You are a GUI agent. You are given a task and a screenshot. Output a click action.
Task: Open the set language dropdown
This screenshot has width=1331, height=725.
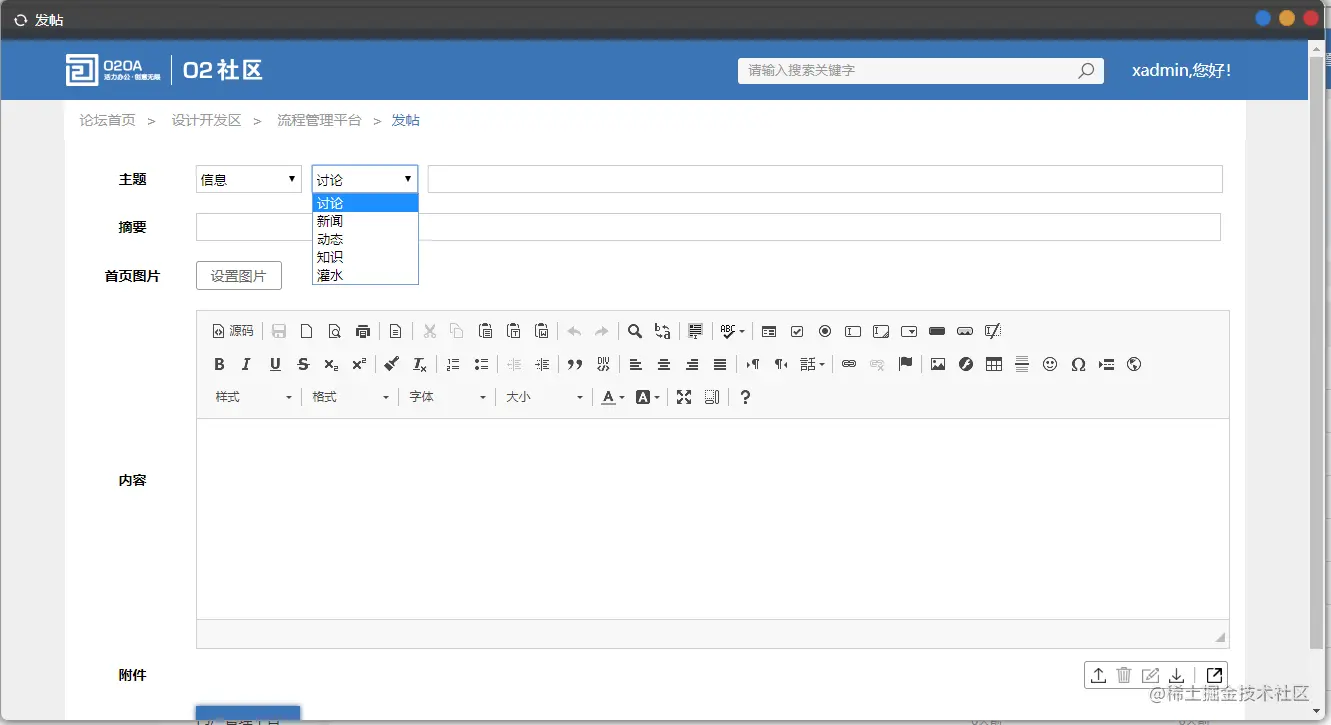[812, 364]
